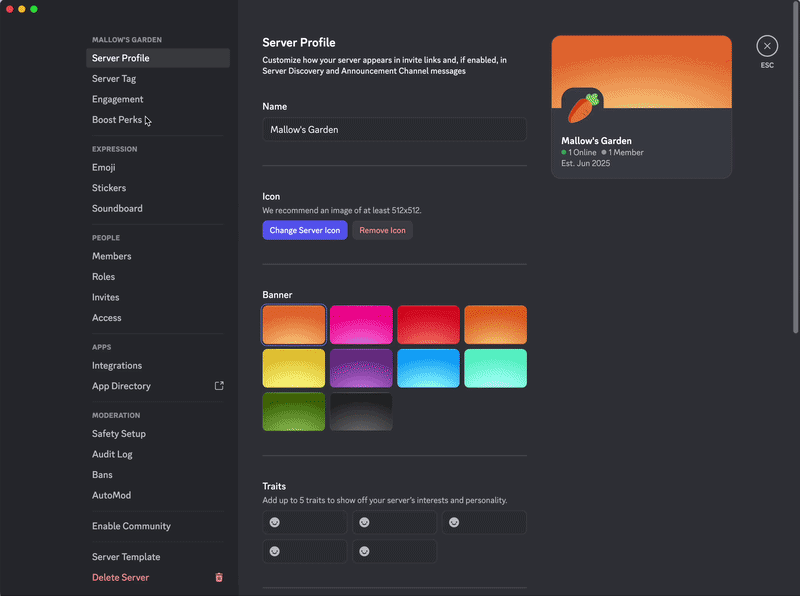
Task: Click the server Name input field
Action: pos(394,130)
